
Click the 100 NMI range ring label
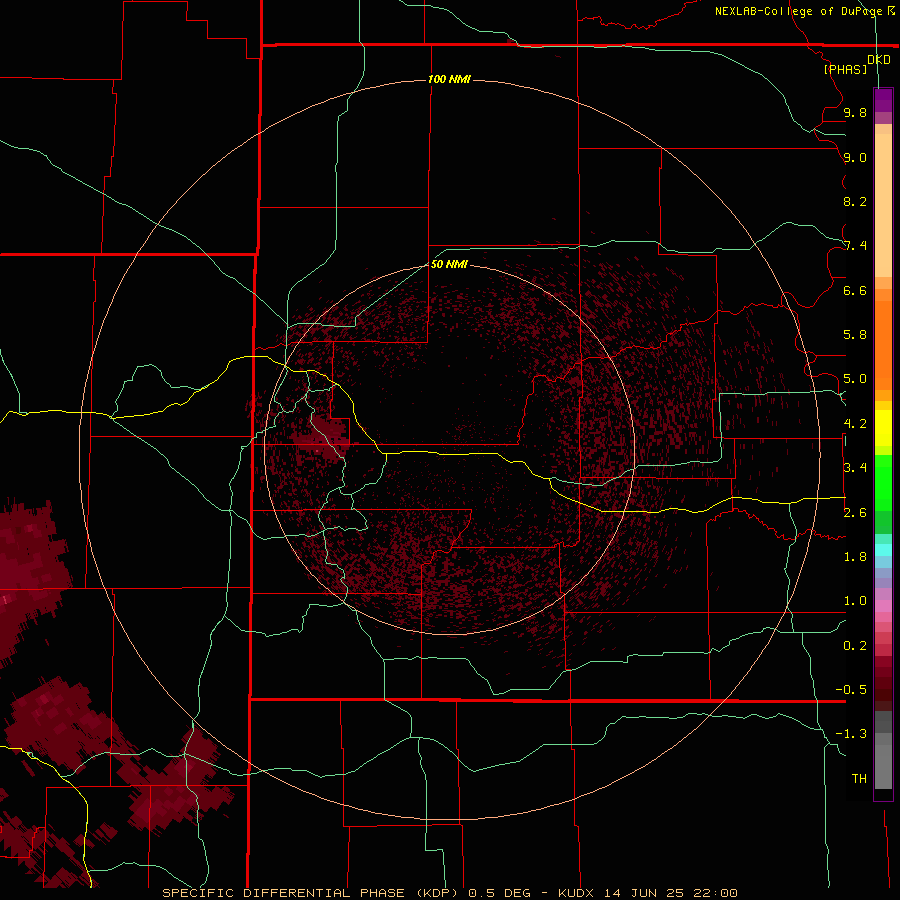click(449, 79)
